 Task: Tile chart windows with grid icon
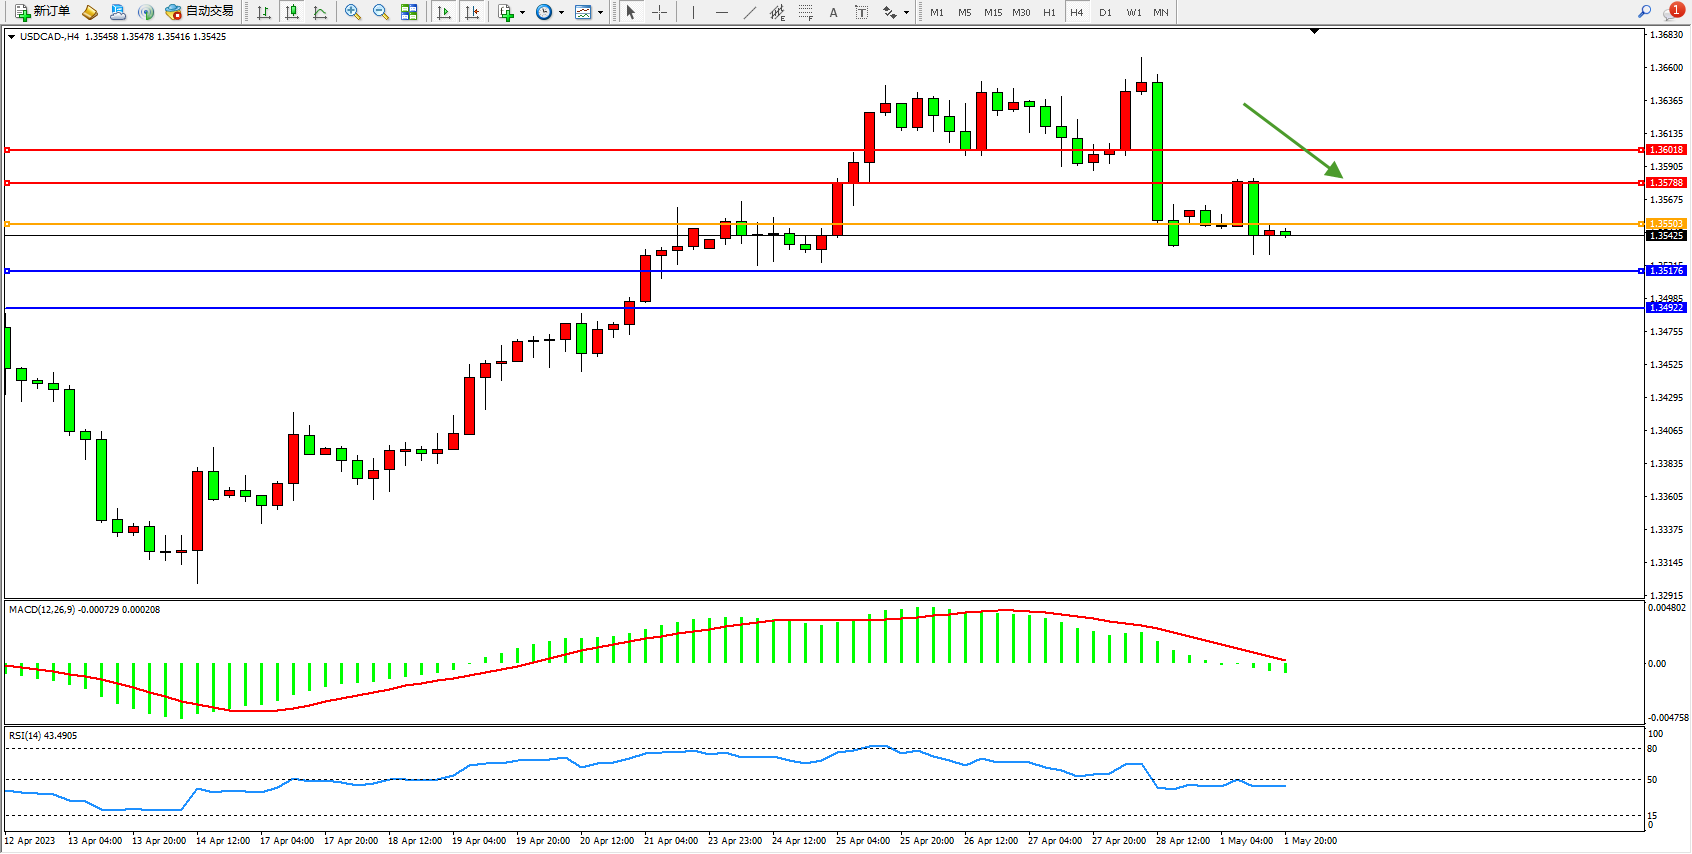coord(409,12)
